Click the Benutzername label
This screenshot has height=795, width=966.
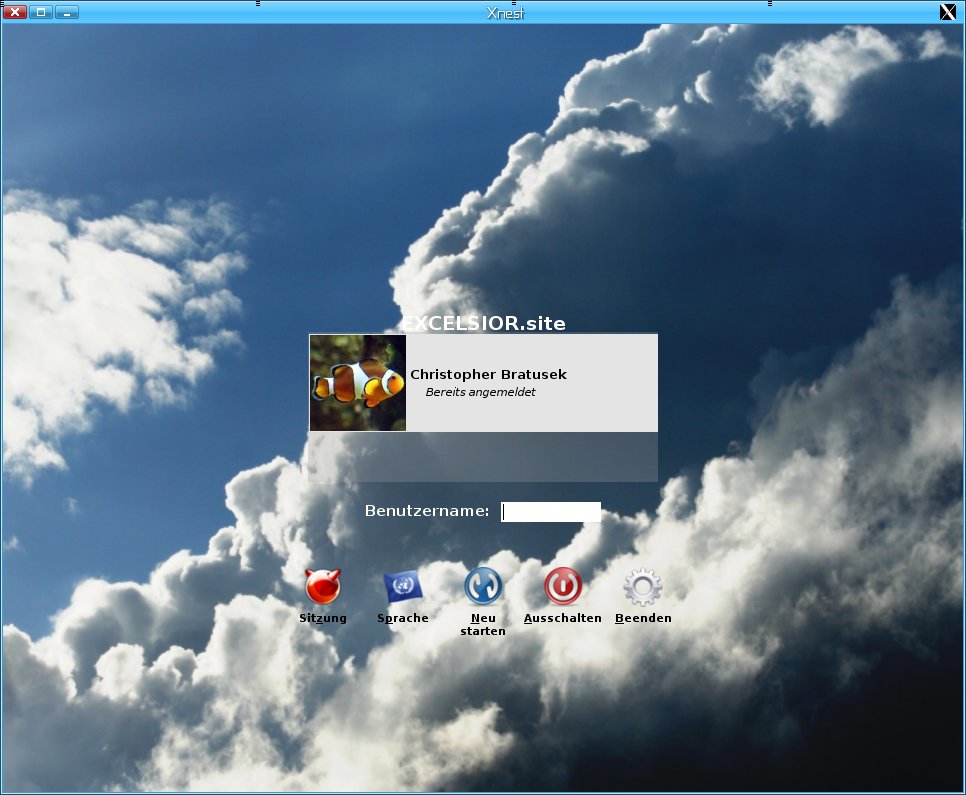[x=427, y=511]
